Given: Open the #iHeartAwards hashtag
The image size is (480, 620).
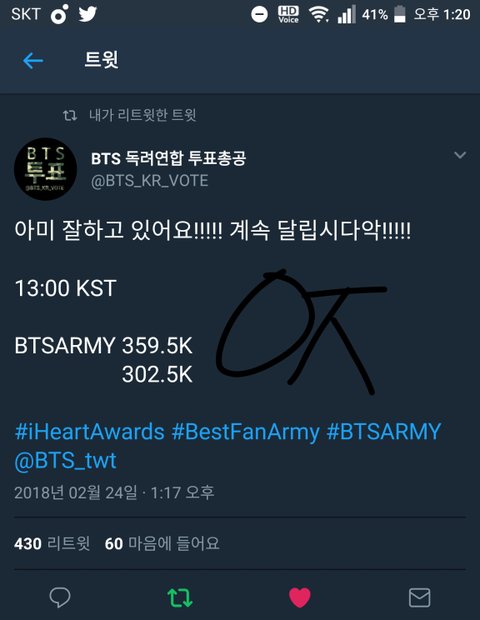Looking at the screenshot, I should [89, 431].
